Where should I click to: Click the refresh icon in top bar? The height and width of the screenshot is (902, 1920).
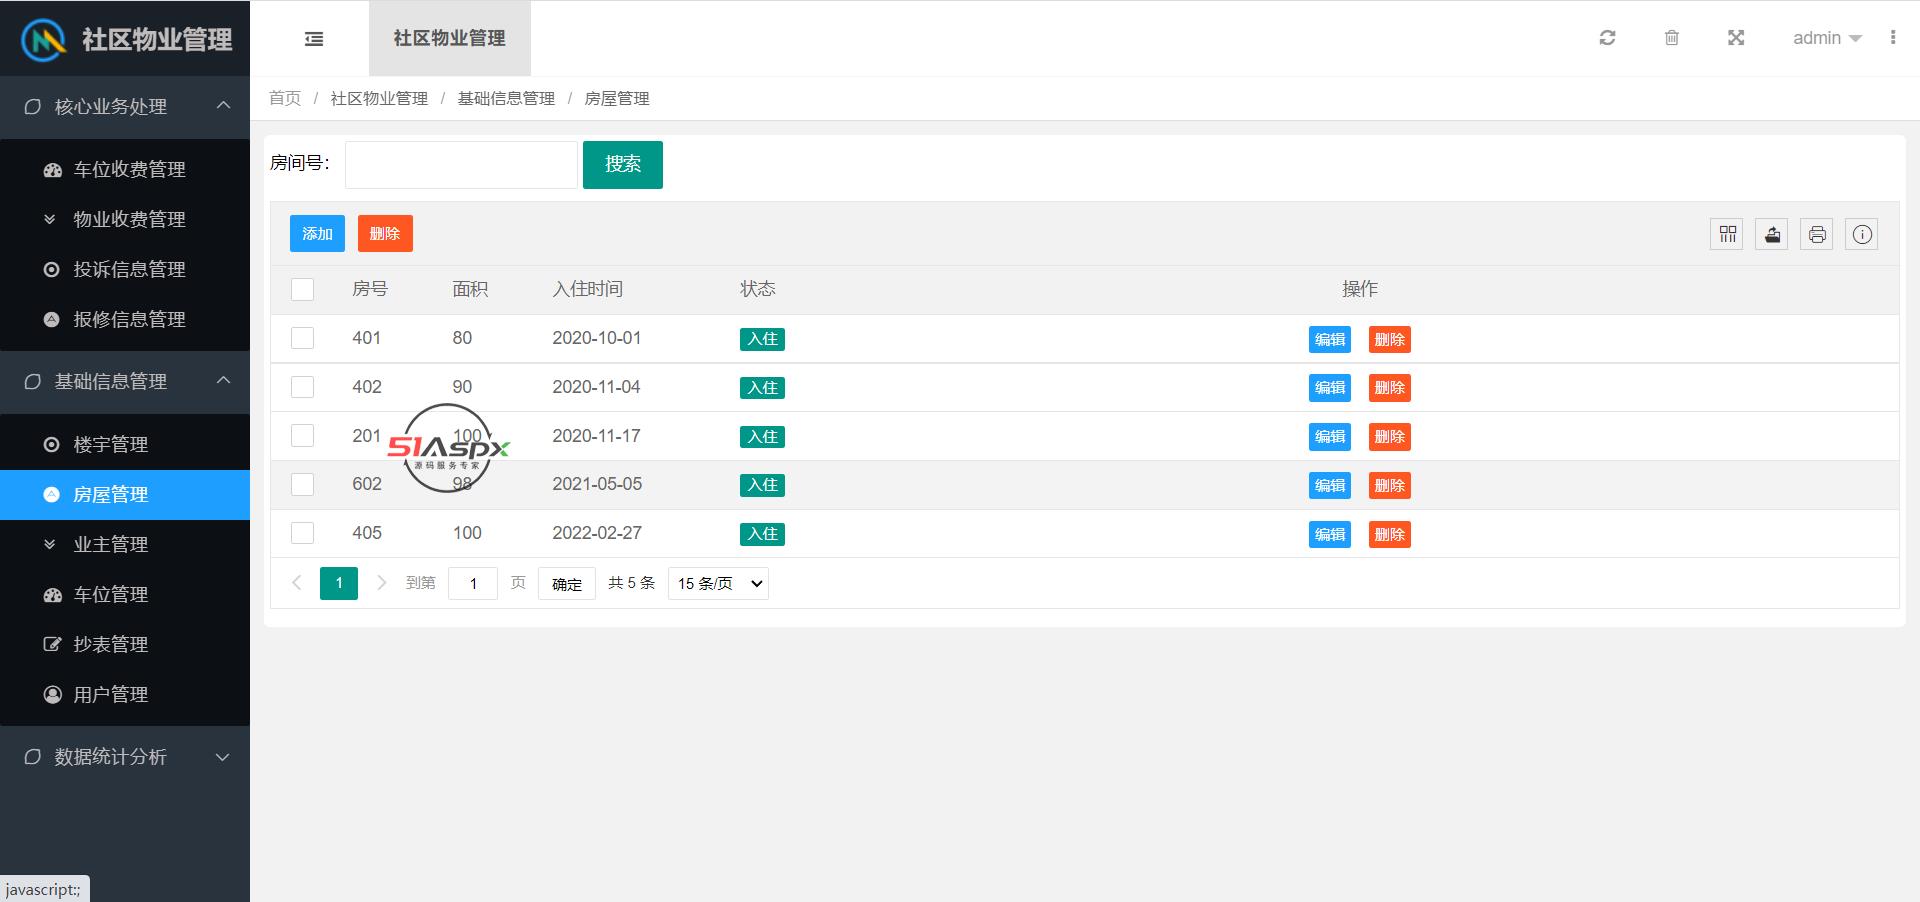click(1607, 38)
